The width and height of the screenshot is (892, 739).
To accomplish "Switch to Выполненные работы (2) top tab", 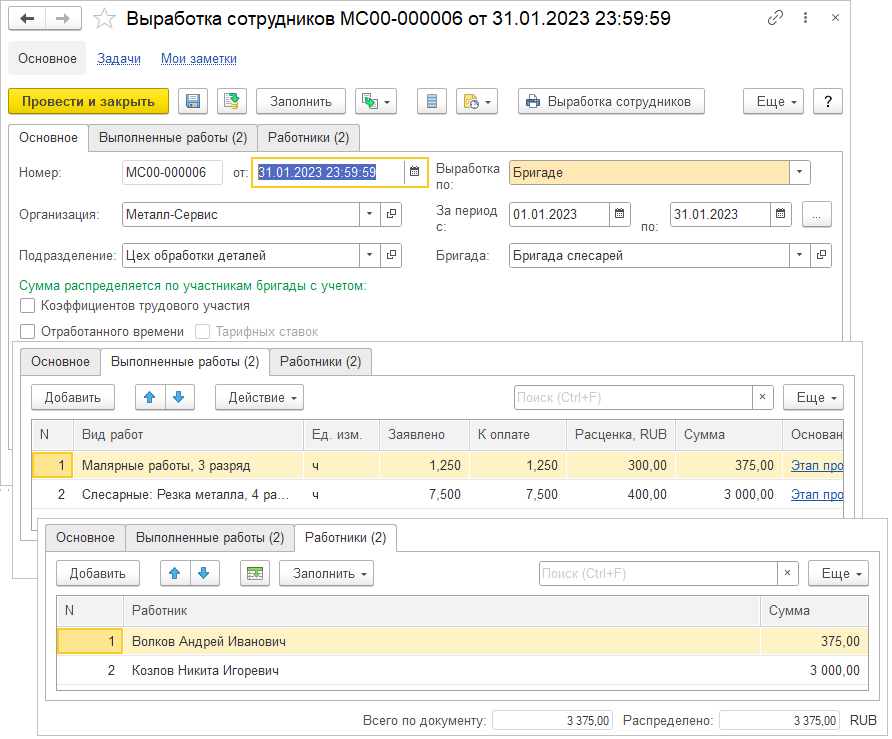I will click(x=172, y=137).
